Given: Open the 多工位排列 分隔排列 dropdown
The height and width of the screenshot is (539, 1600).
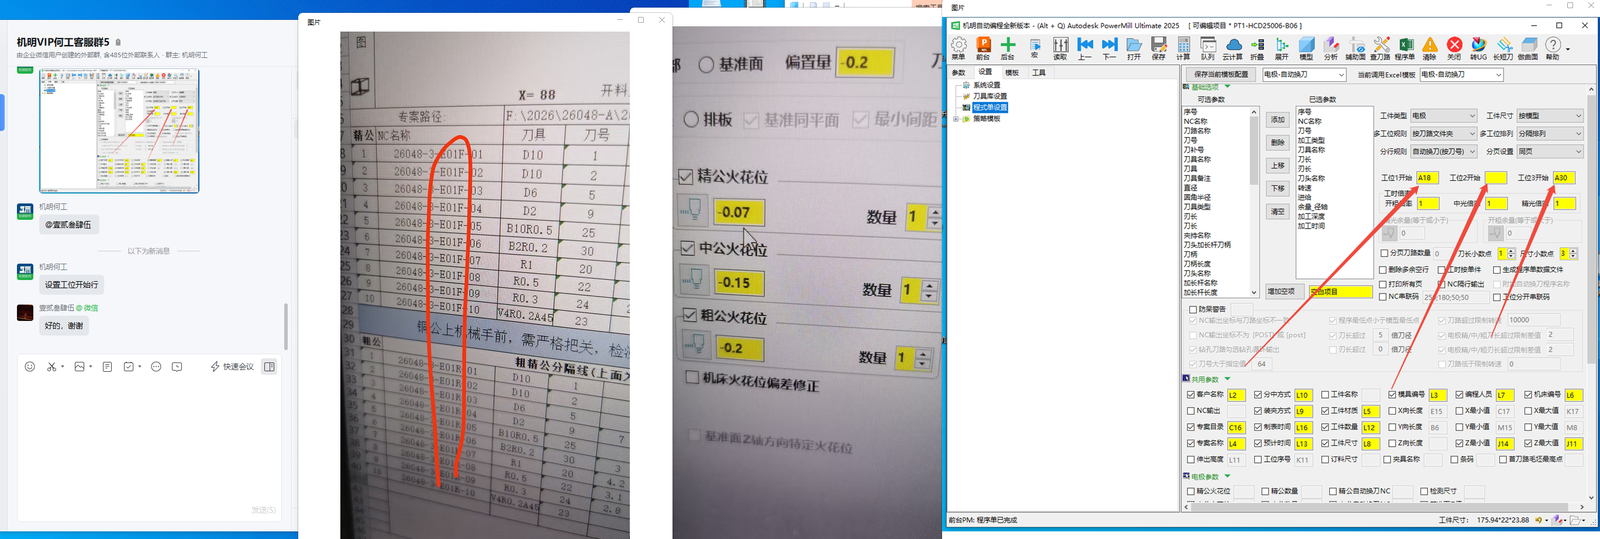Looking at the screenshot, I should pos(1549,134).
